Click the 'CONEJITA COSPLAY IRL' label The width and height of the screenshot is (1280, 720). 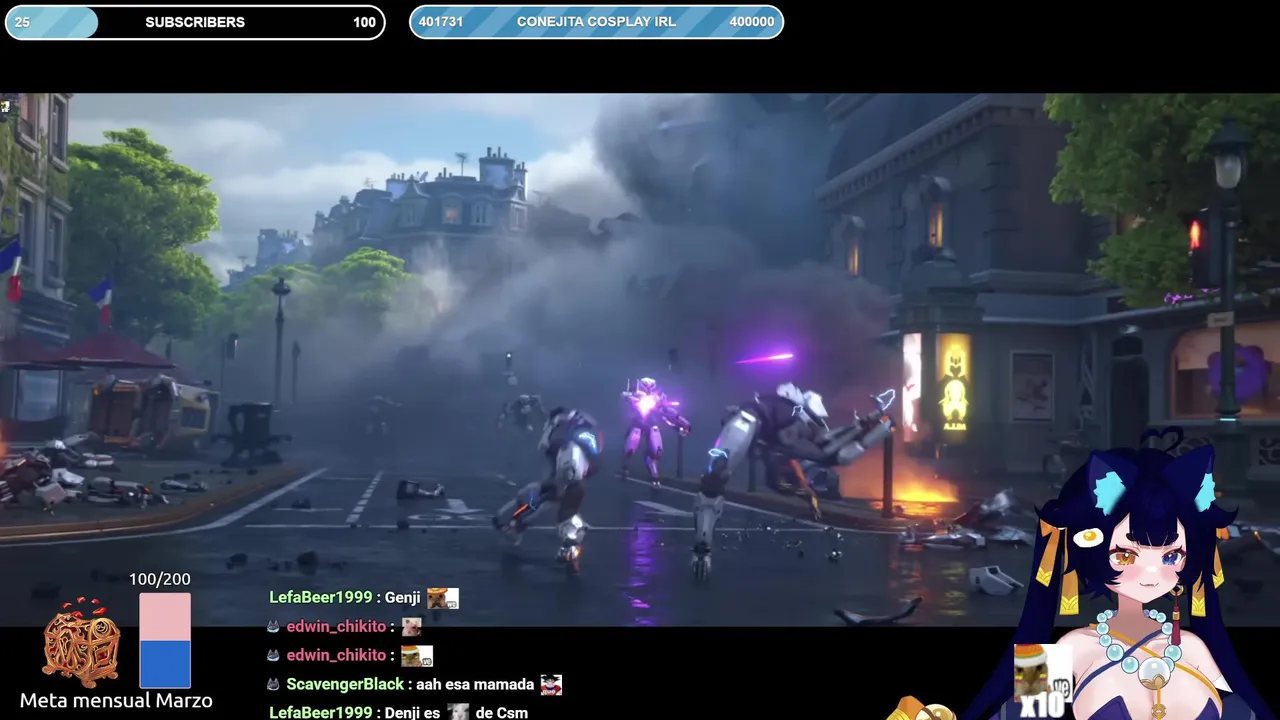(597, 22)
